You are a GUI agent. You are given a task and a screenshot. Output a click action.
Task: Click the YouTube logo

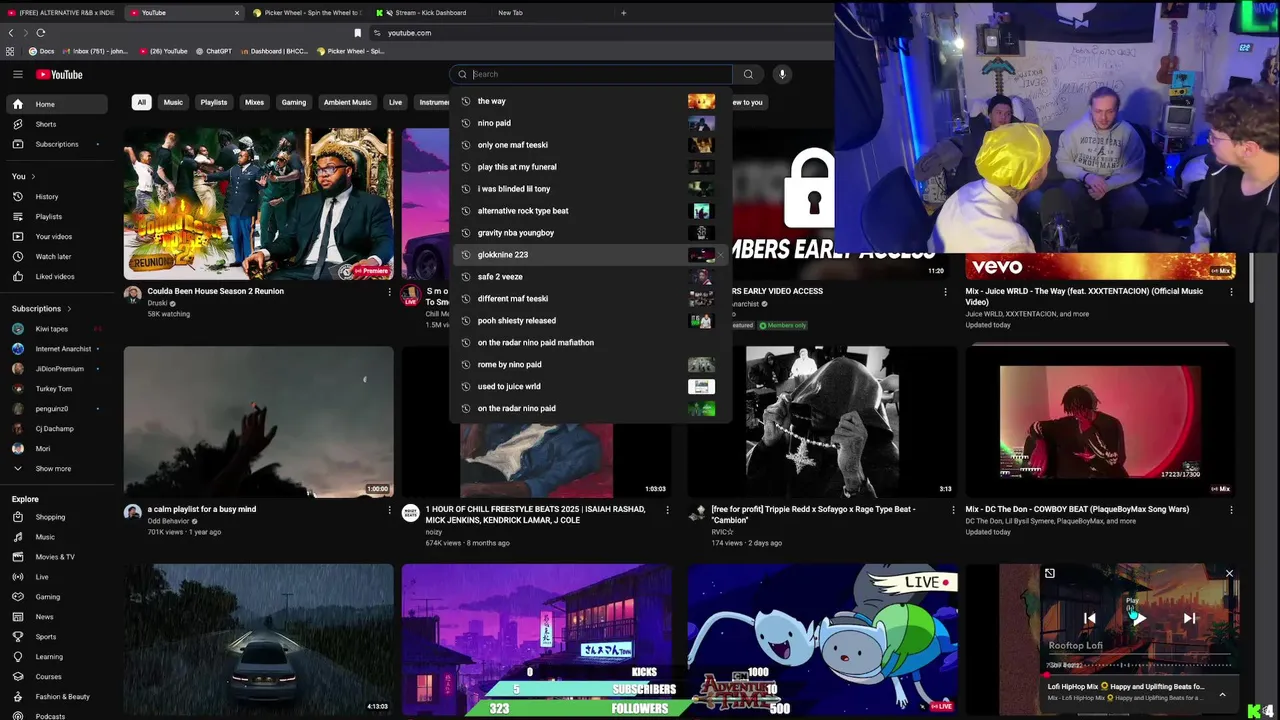coord(59,74)
